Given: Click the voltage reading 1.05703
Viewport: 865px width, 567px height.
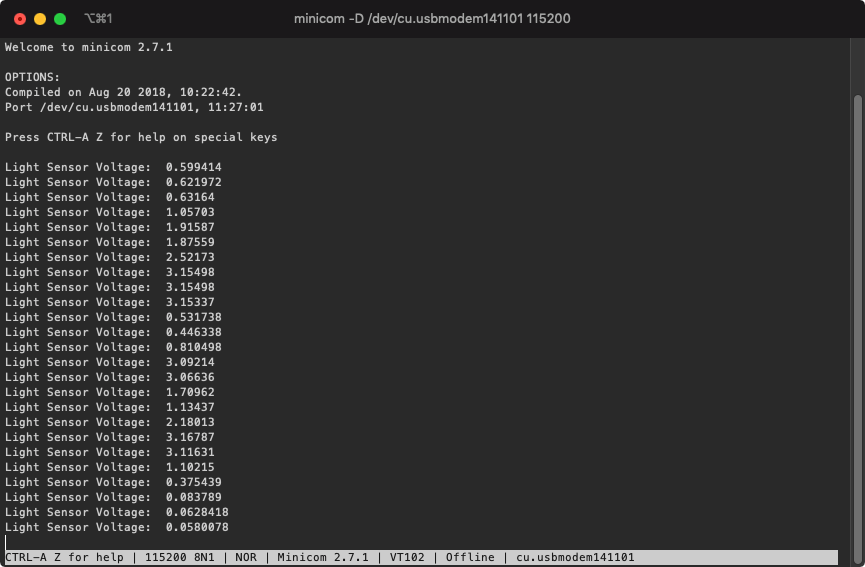Looking at the screenshot, I should [x=190, y=212].
